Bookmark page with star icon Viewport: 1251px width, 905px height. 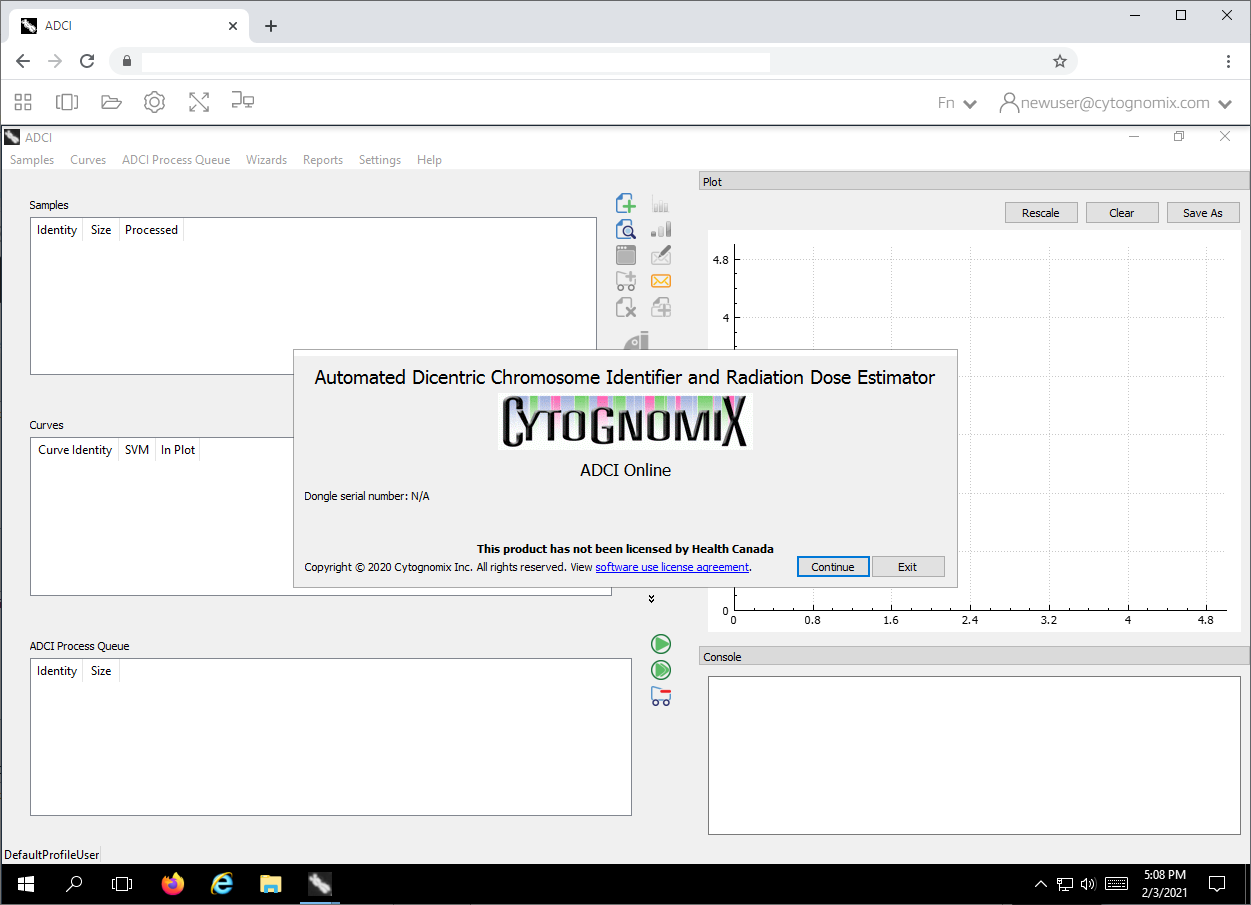(x=1060, y=61)
